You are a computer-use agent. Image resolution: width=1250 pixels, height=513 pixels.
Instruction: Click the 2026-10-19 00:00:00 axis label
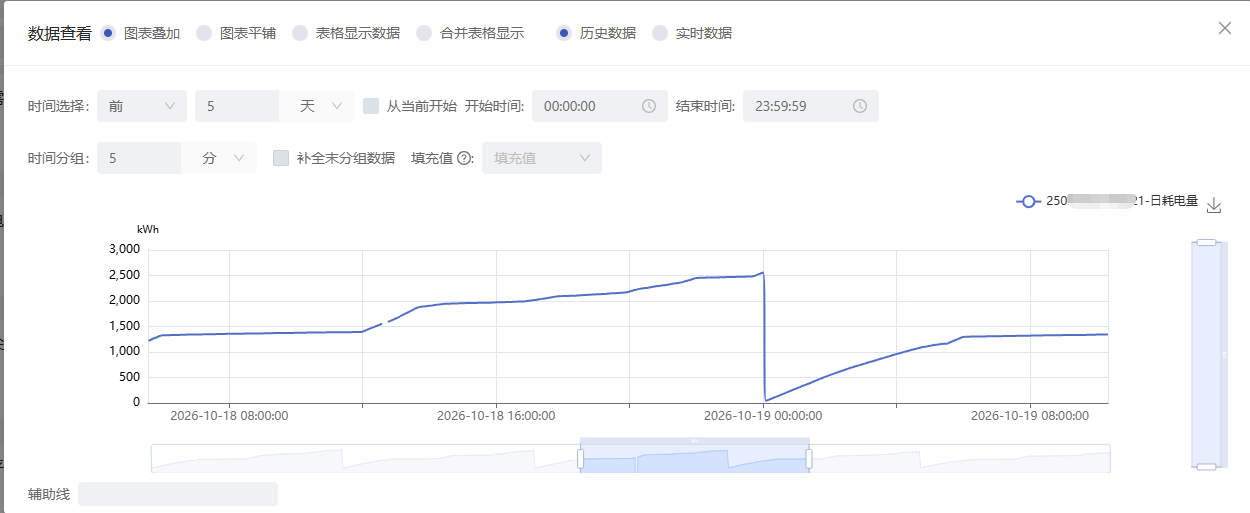point(763,415)
